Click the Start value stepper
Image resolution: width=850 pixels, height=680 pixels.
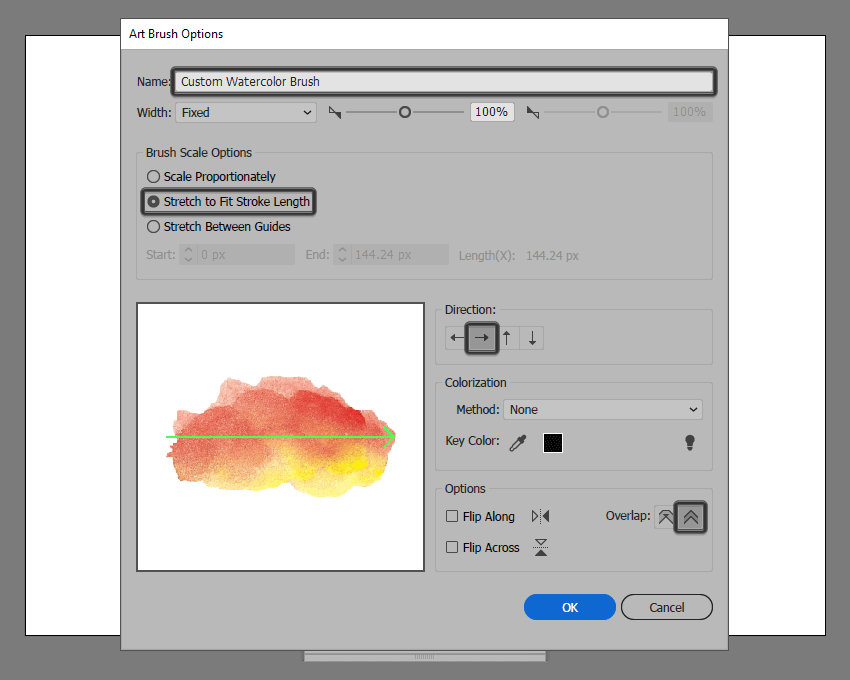pos(188,254)
